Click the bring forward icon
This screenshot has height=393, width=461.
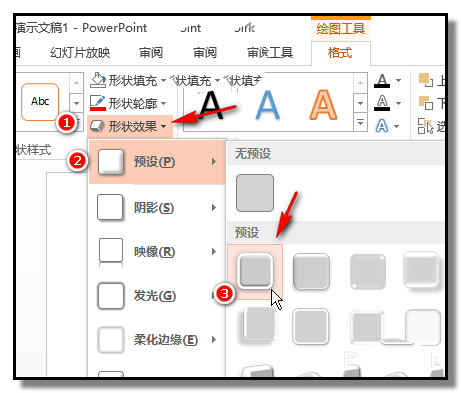(426, 80)
